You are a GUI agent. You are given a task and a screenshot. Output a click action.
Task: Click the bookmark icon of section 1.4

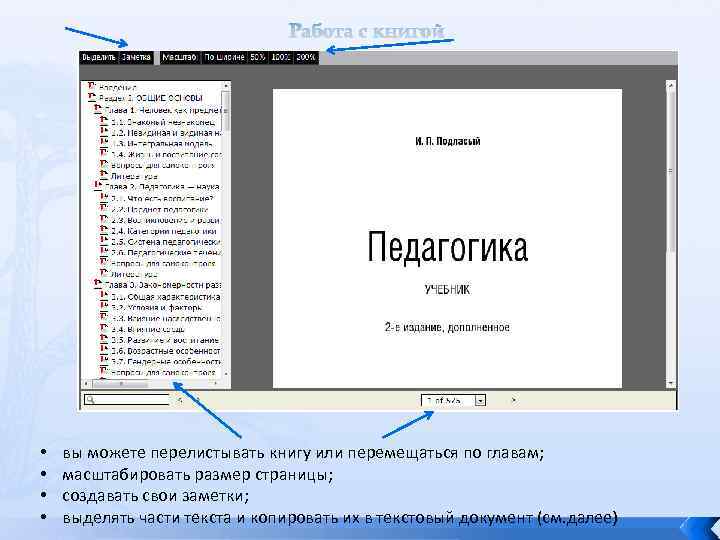coord(104,154)
